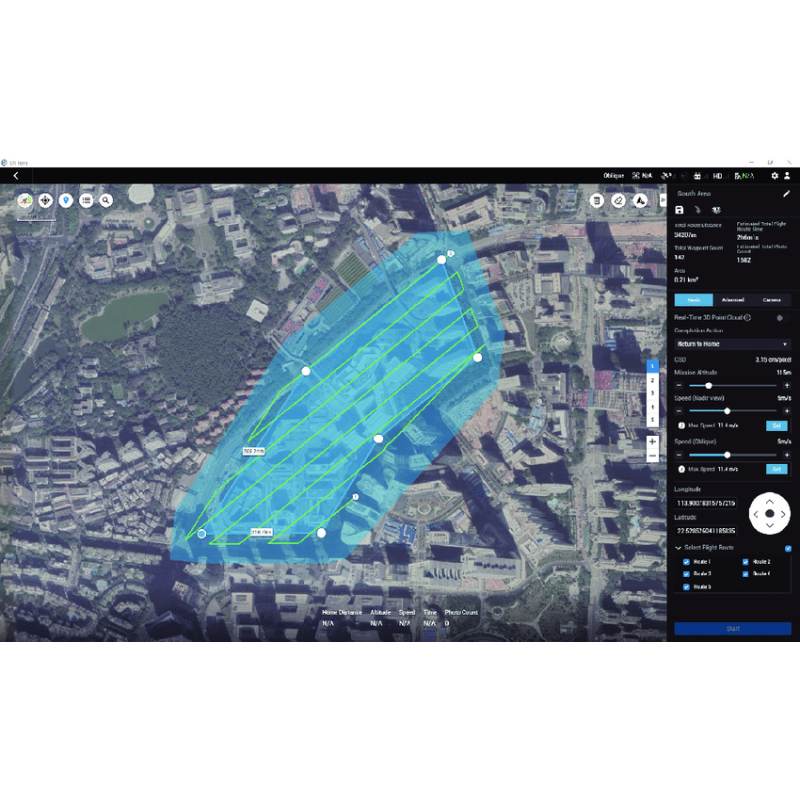The image size is (800, 800).
Task: Click the blue location pin icon
Action: click(66, 200)
